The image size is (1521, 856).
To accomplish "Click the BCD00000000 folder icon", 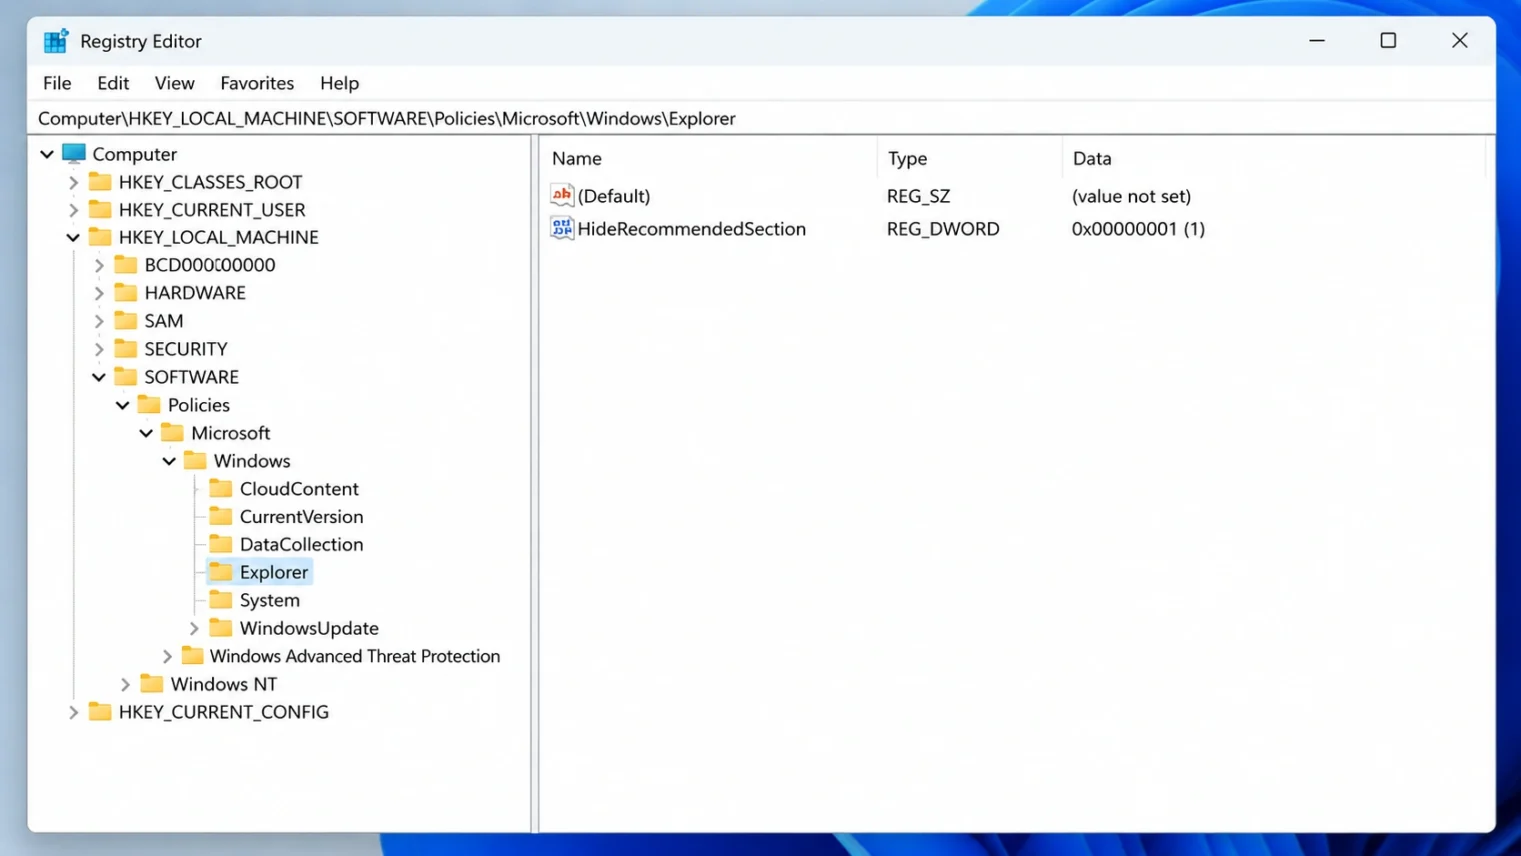I will 126,265.
